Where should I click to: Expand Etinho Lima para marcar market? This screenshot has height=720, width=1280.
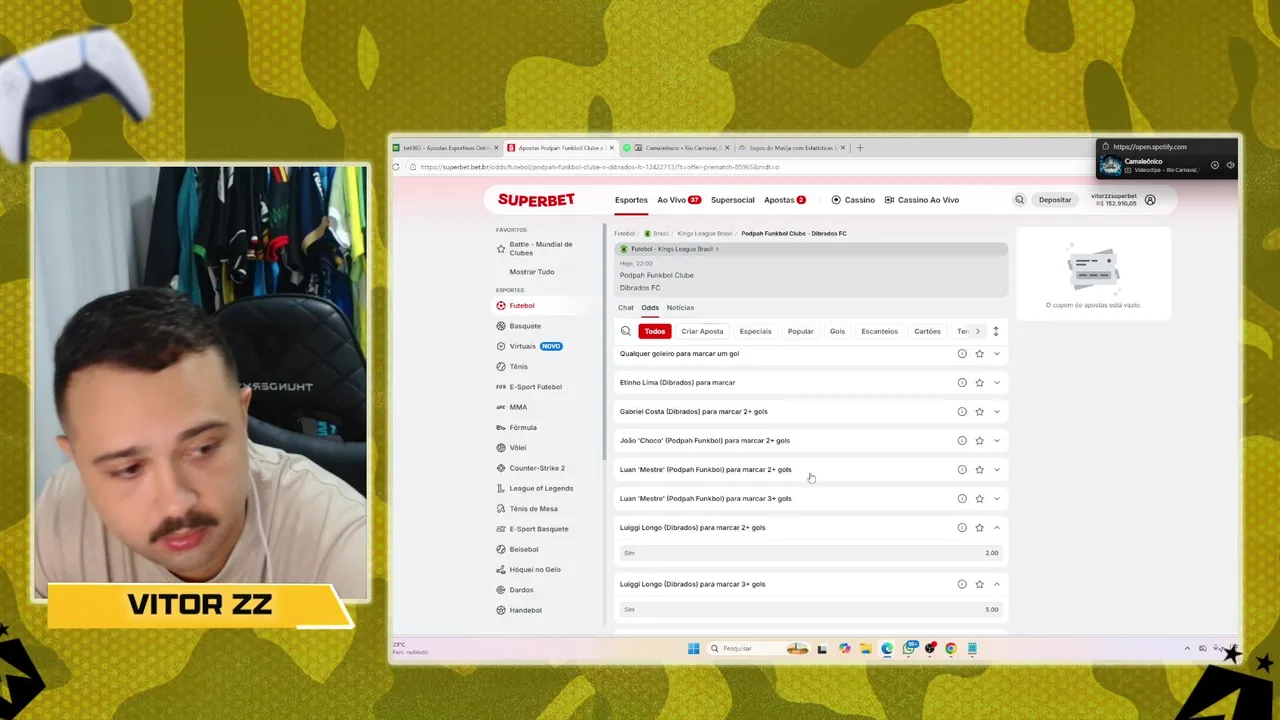coord(996,383)
